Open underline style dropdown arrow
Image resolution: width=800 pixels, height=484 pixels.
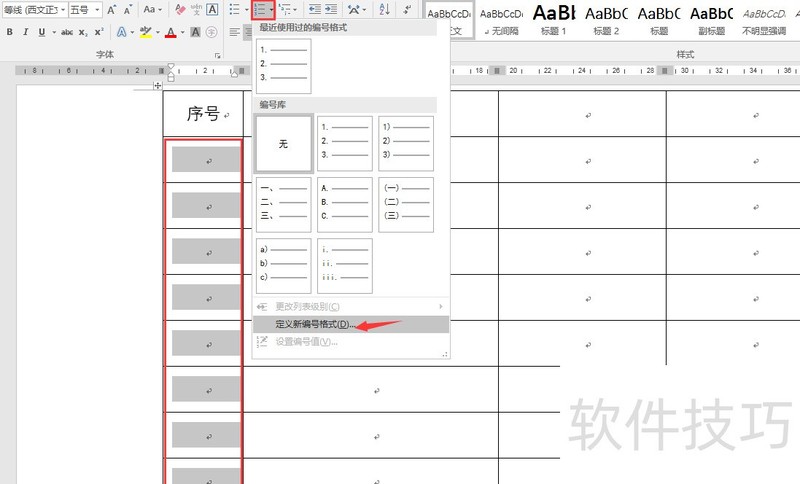coord(54,32)
